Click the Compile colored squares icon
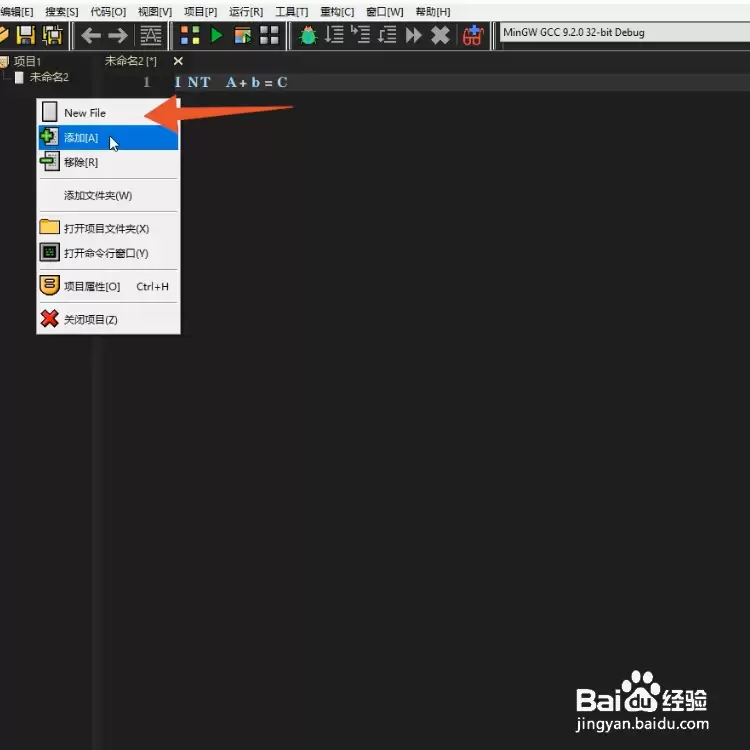The image size is (750, 750). pos(189,35)
